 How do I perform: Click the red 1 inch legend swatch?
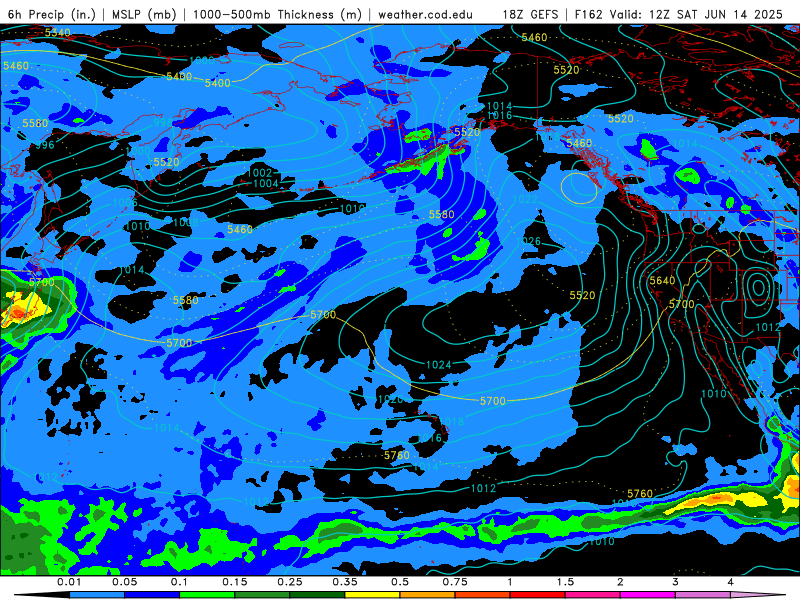point(538,595)
